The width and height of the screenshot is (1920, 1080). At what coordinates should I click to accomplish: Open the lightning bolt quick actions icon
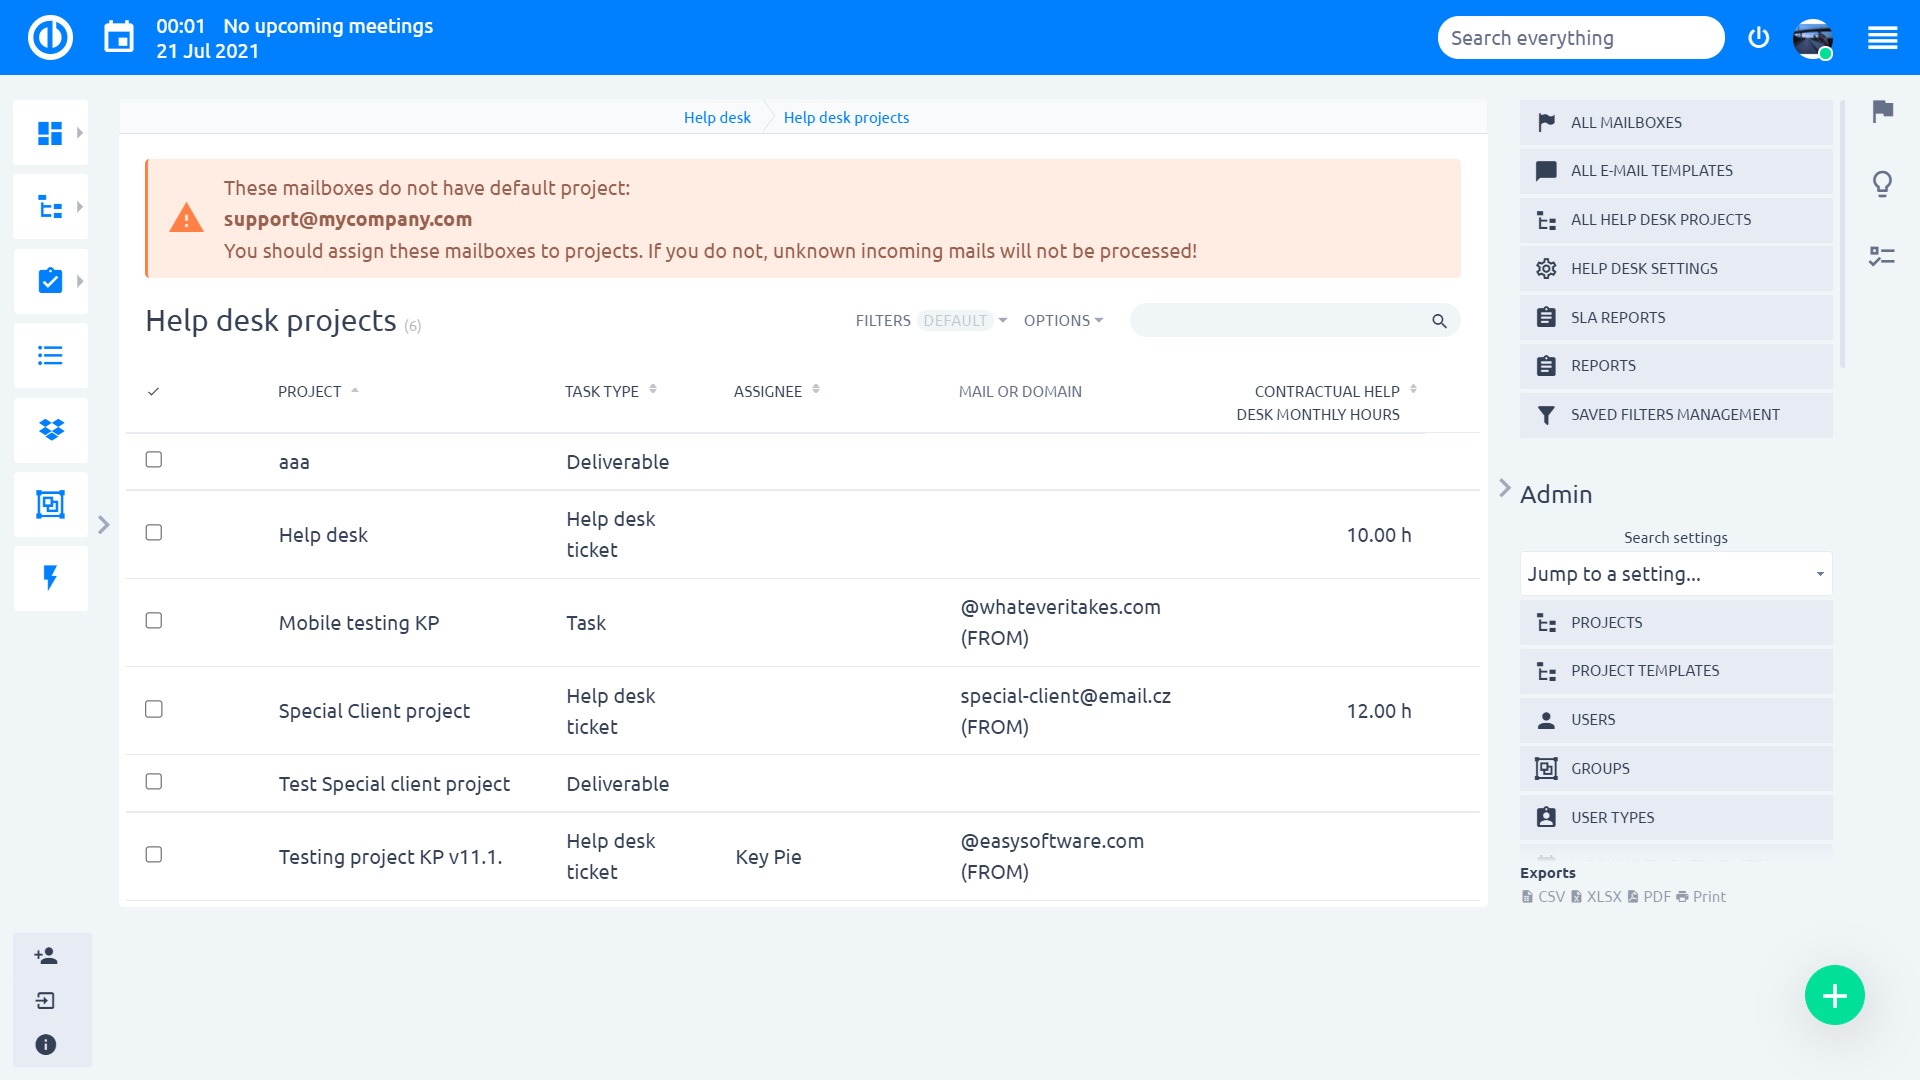pyautogui.click(x=50, y=578)
